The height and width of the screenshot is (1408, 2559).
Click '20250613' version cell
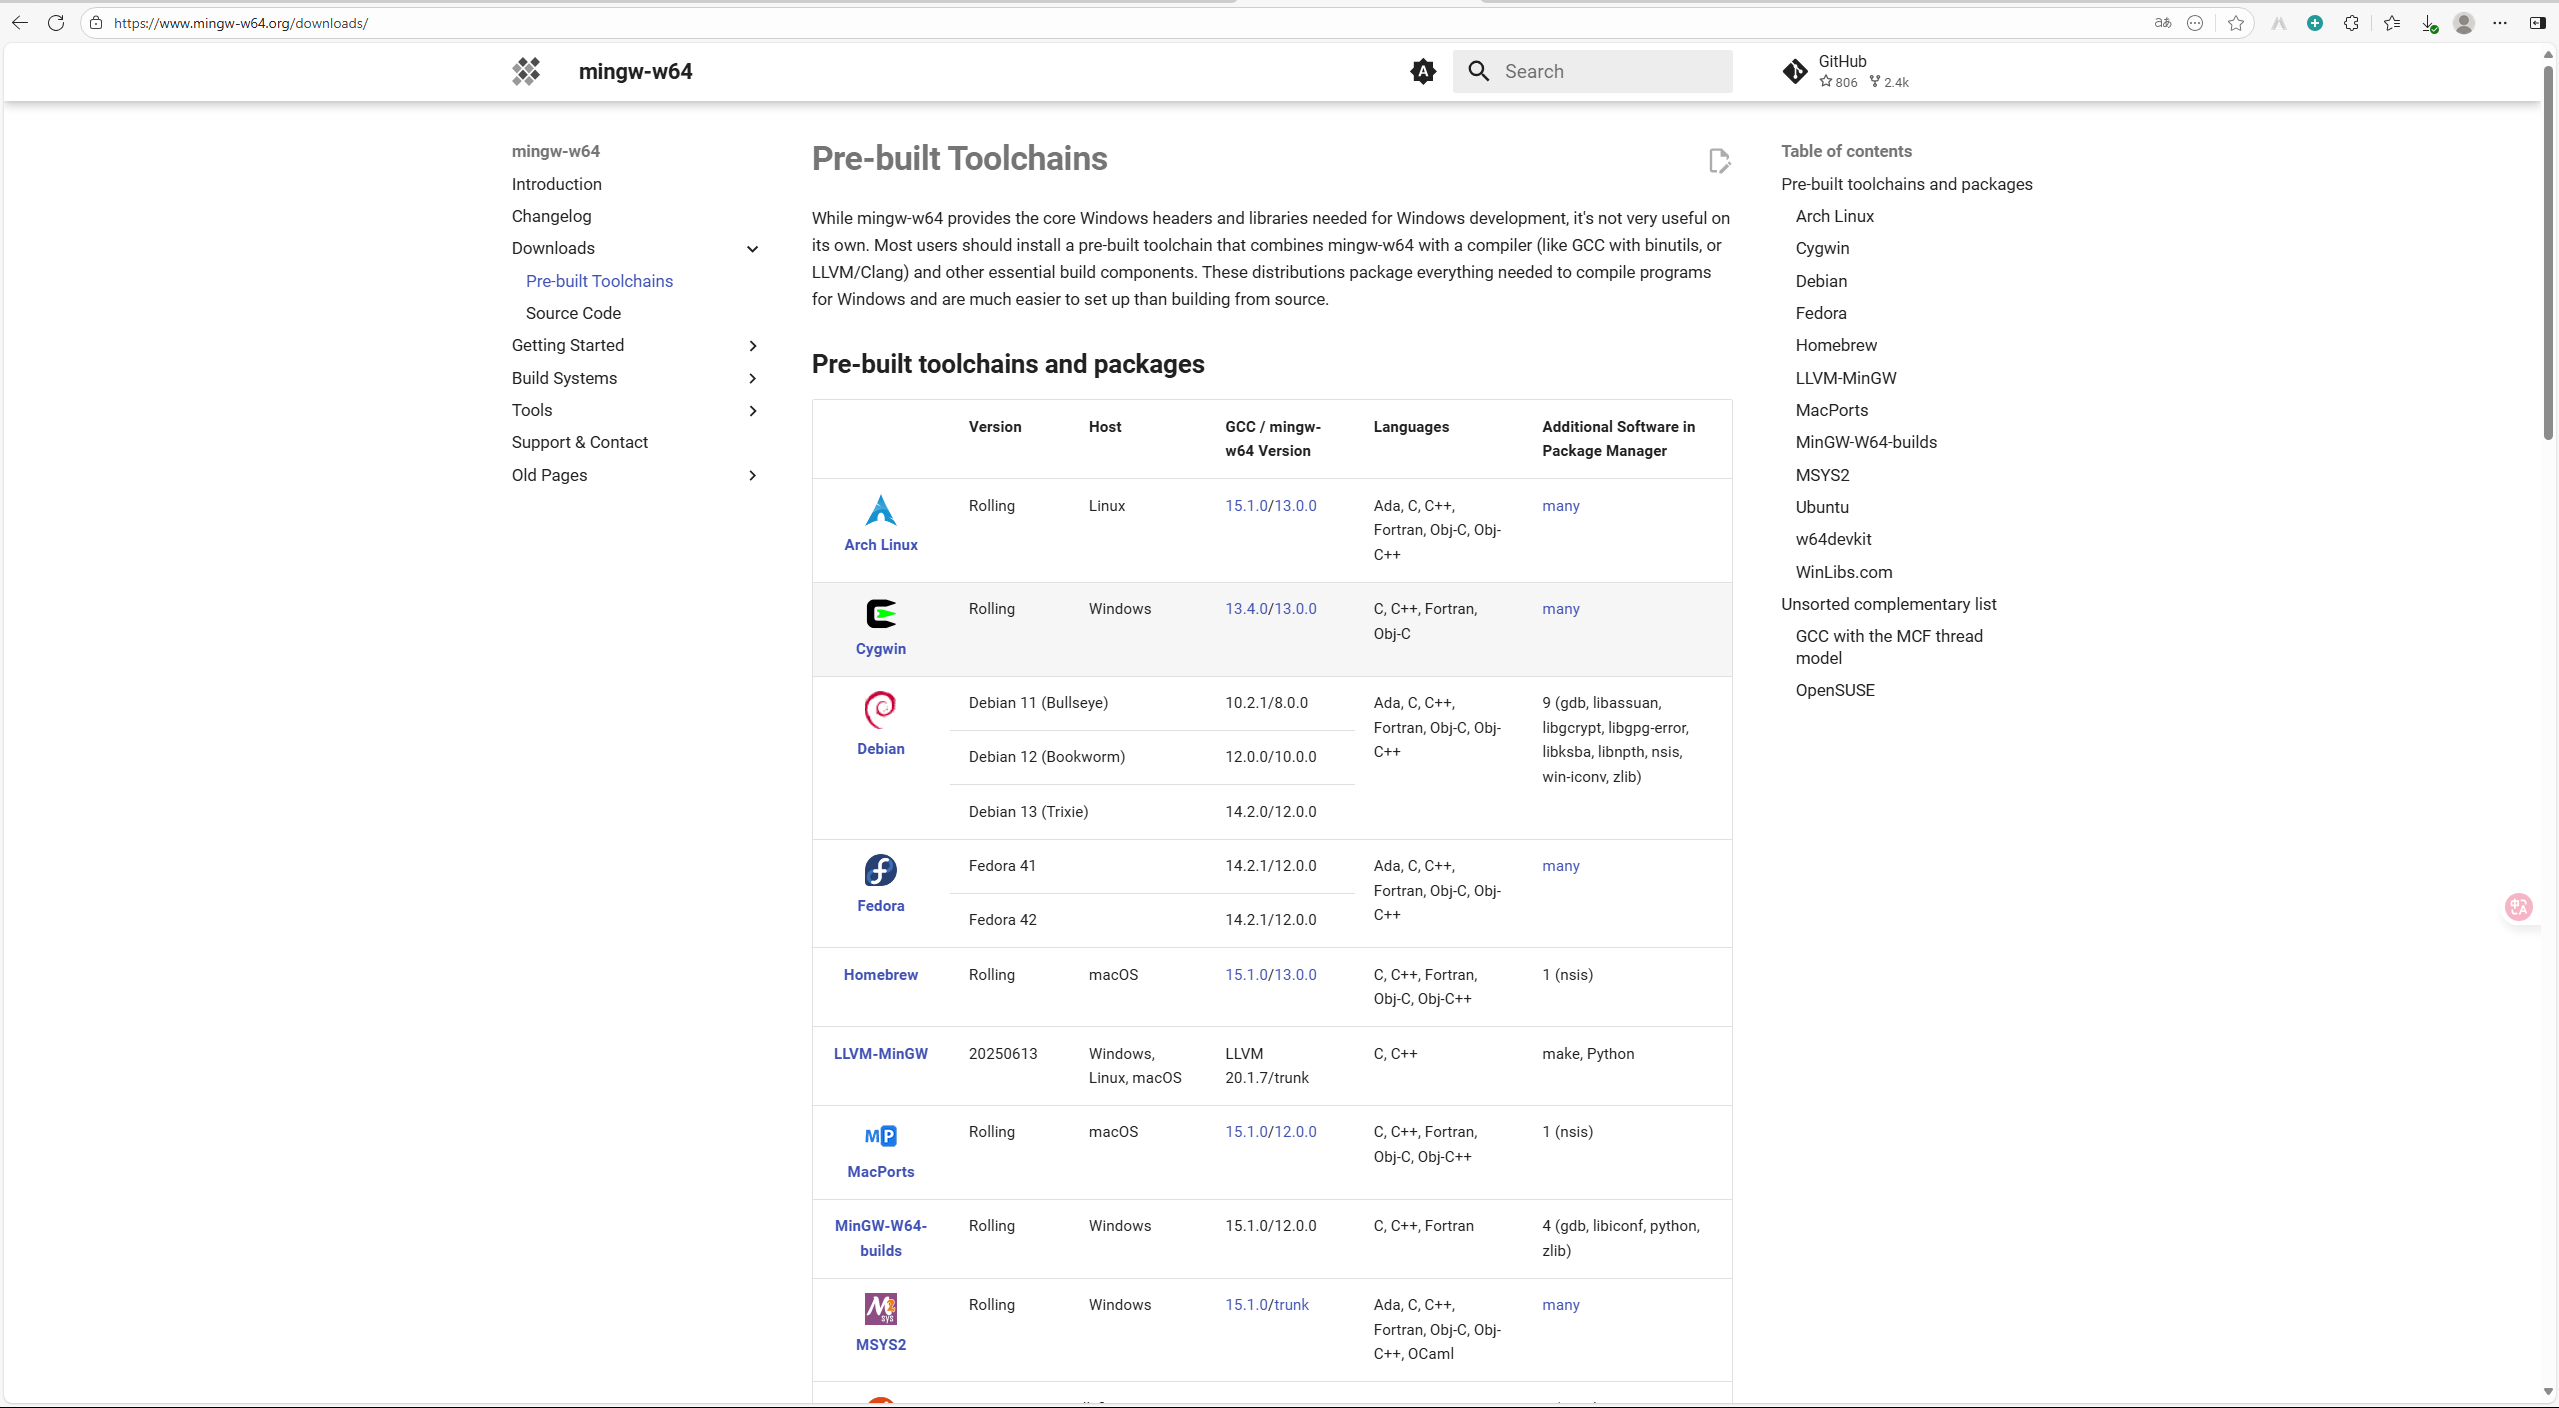[x=1002, y=1054]
